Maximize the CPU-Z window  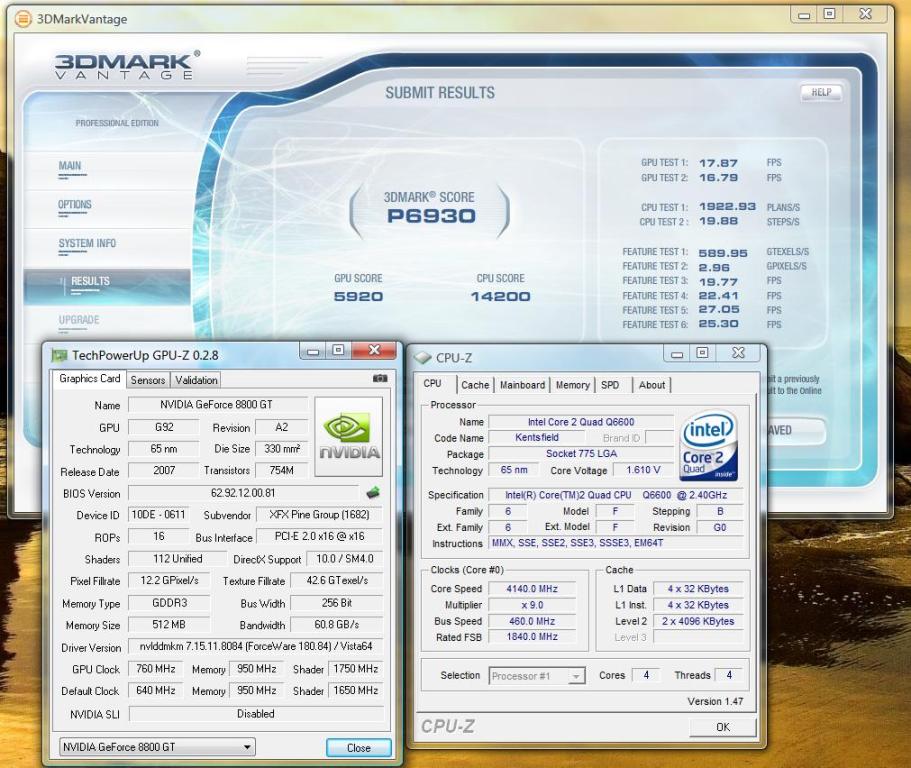pyautogui.click(x=702, y=354)
